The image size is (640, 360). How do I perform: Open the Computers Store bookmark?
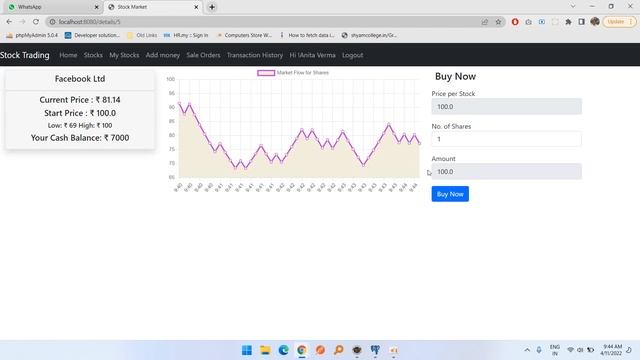click(x=244, y=36)
